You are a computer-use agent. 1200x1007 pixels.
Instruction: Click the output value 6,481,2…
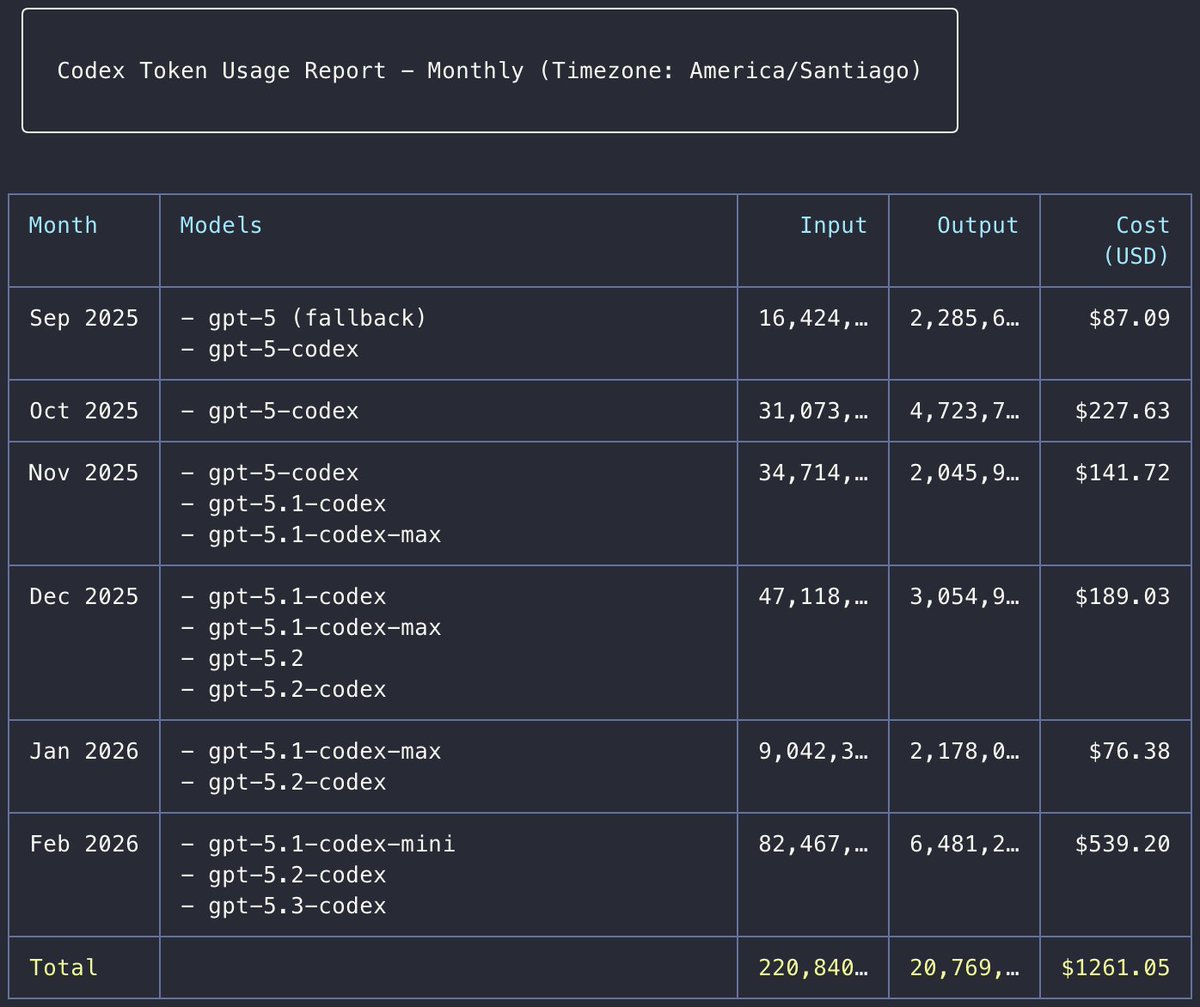965,845
